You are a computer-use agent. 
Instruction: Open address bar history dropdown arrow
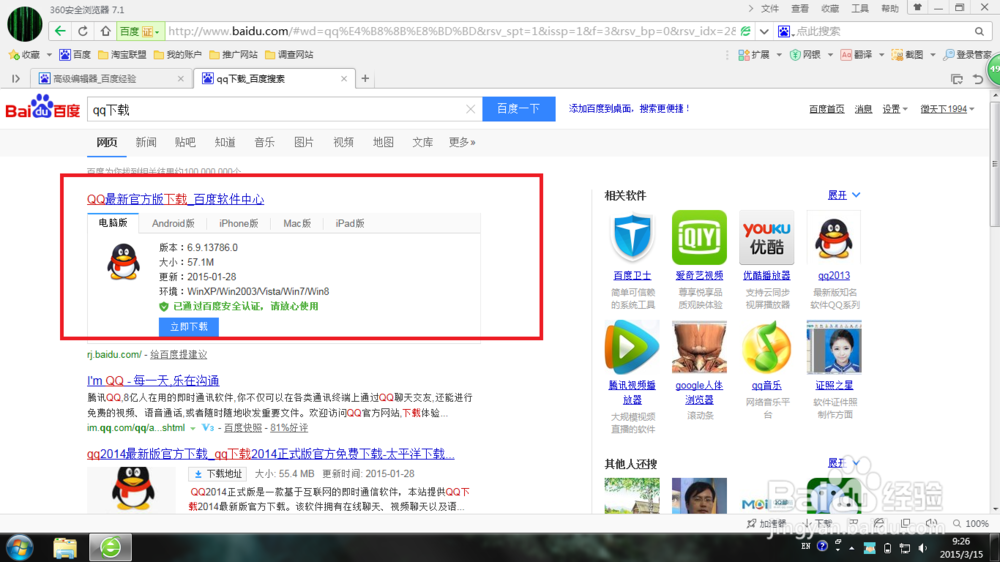tap(764, 31)
